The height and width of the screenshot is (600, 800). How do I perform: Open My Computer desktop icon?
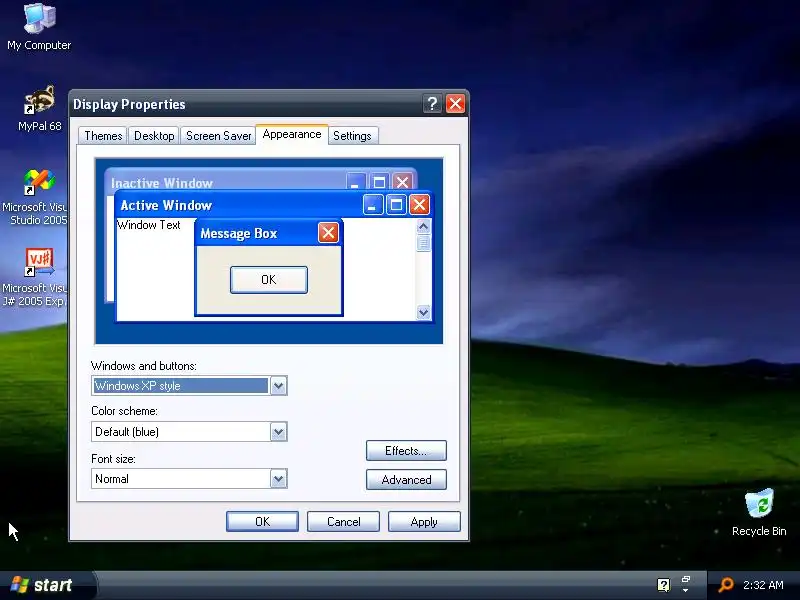click(39, 27)
